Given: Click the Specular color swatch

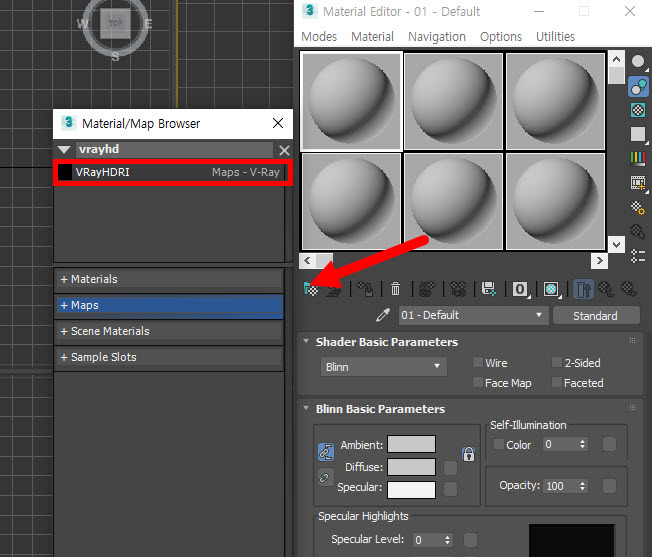Looking at the screenshot, I should 411,490.
